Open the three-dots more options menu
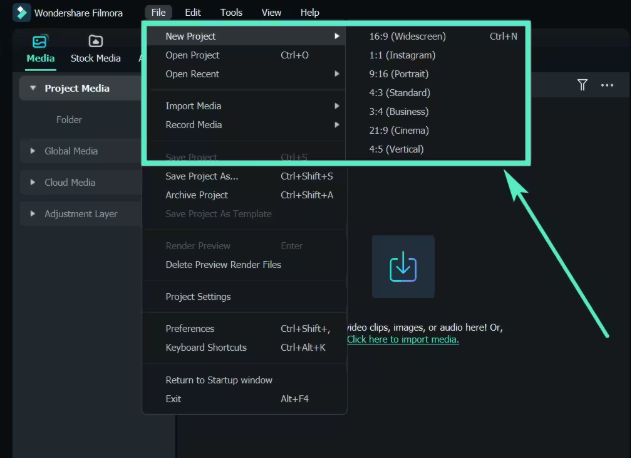Viewport: 631px width, 458px height. tap(607, 85)
